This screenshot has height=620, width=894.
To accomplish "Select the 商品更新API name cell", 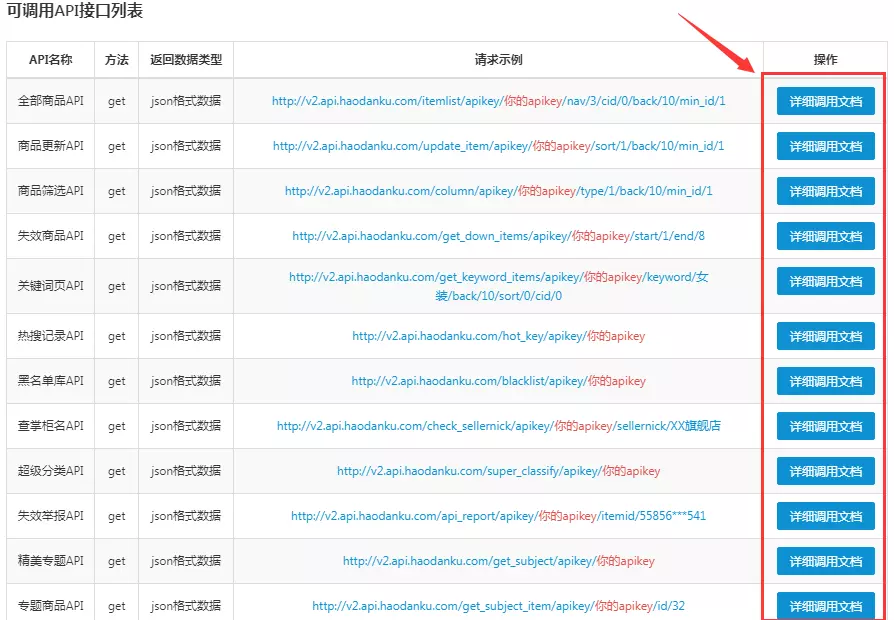I will coord(51,146).
